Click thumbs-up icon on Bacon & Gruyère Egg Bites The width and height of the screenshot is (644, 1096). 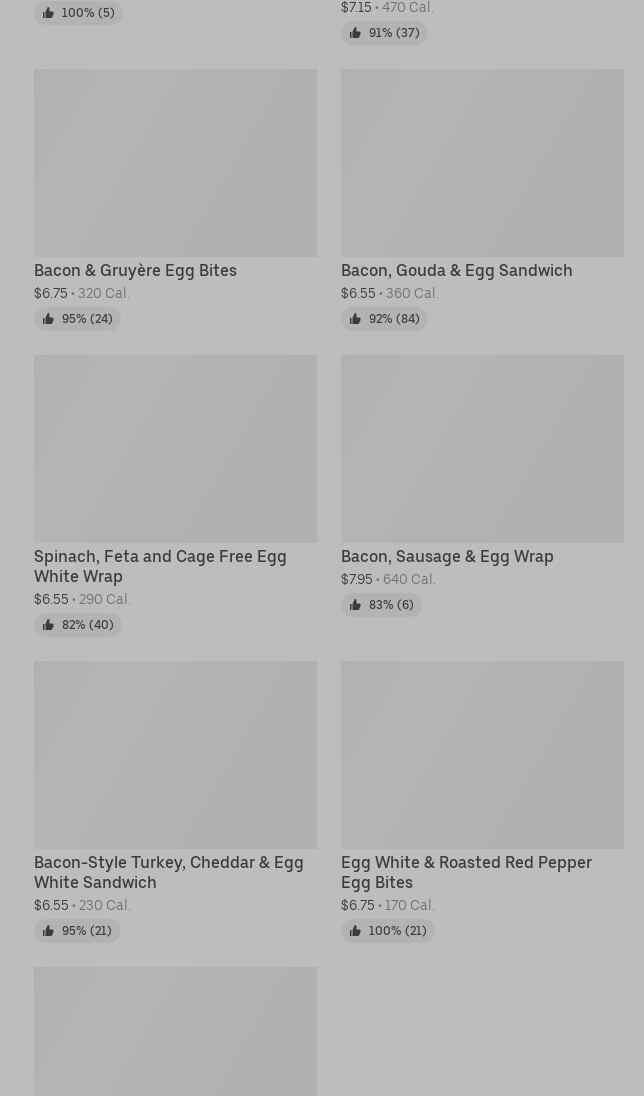coord(48,319)
